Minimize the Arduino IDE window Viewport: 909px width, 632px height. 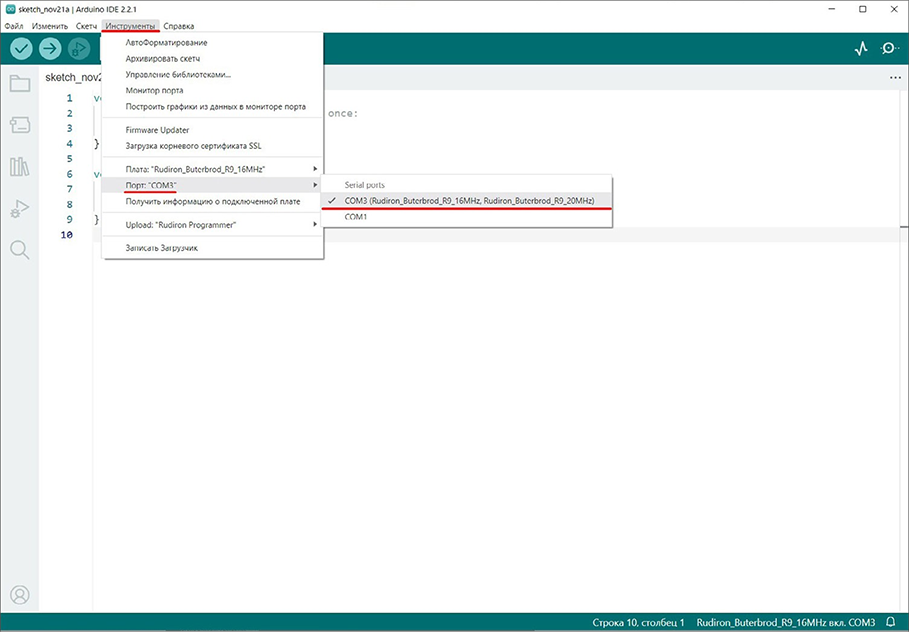832,9
